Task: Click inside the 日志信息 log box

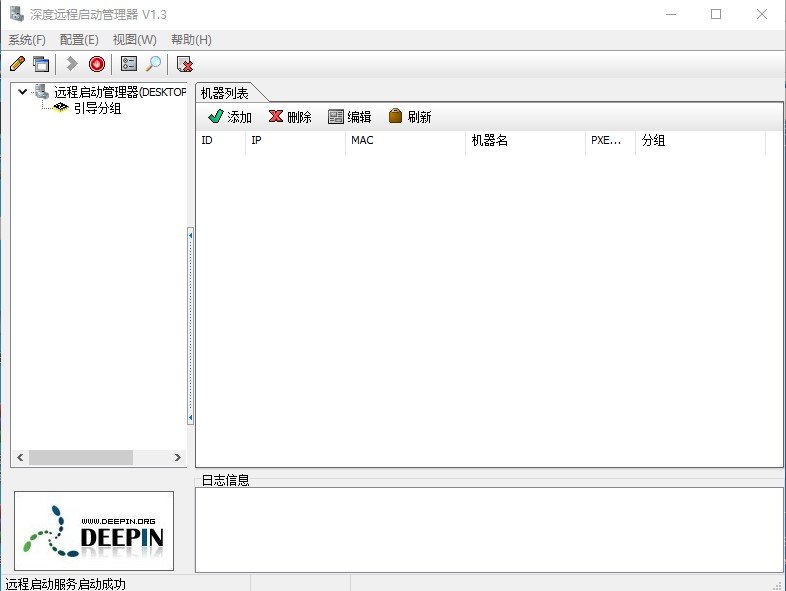Action: (489, 530)
